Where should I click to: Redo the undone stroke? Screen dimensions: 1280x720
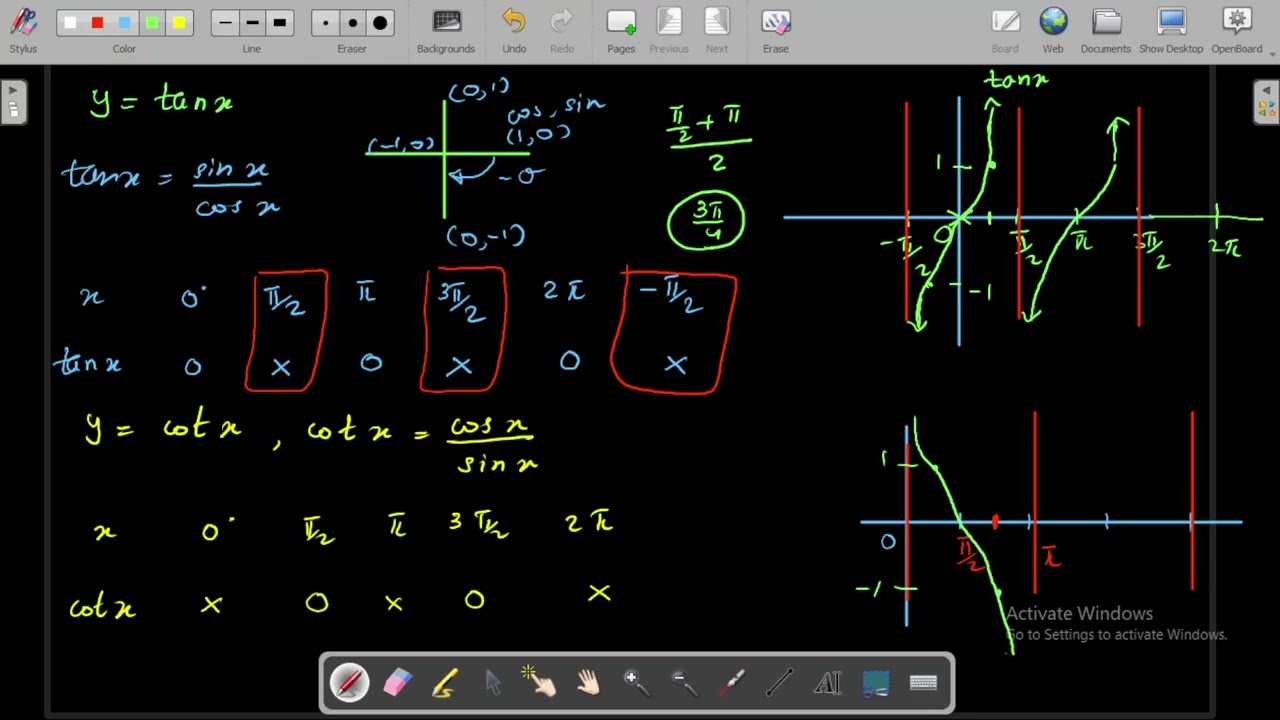pyautogui.click(x=562, y=30)
